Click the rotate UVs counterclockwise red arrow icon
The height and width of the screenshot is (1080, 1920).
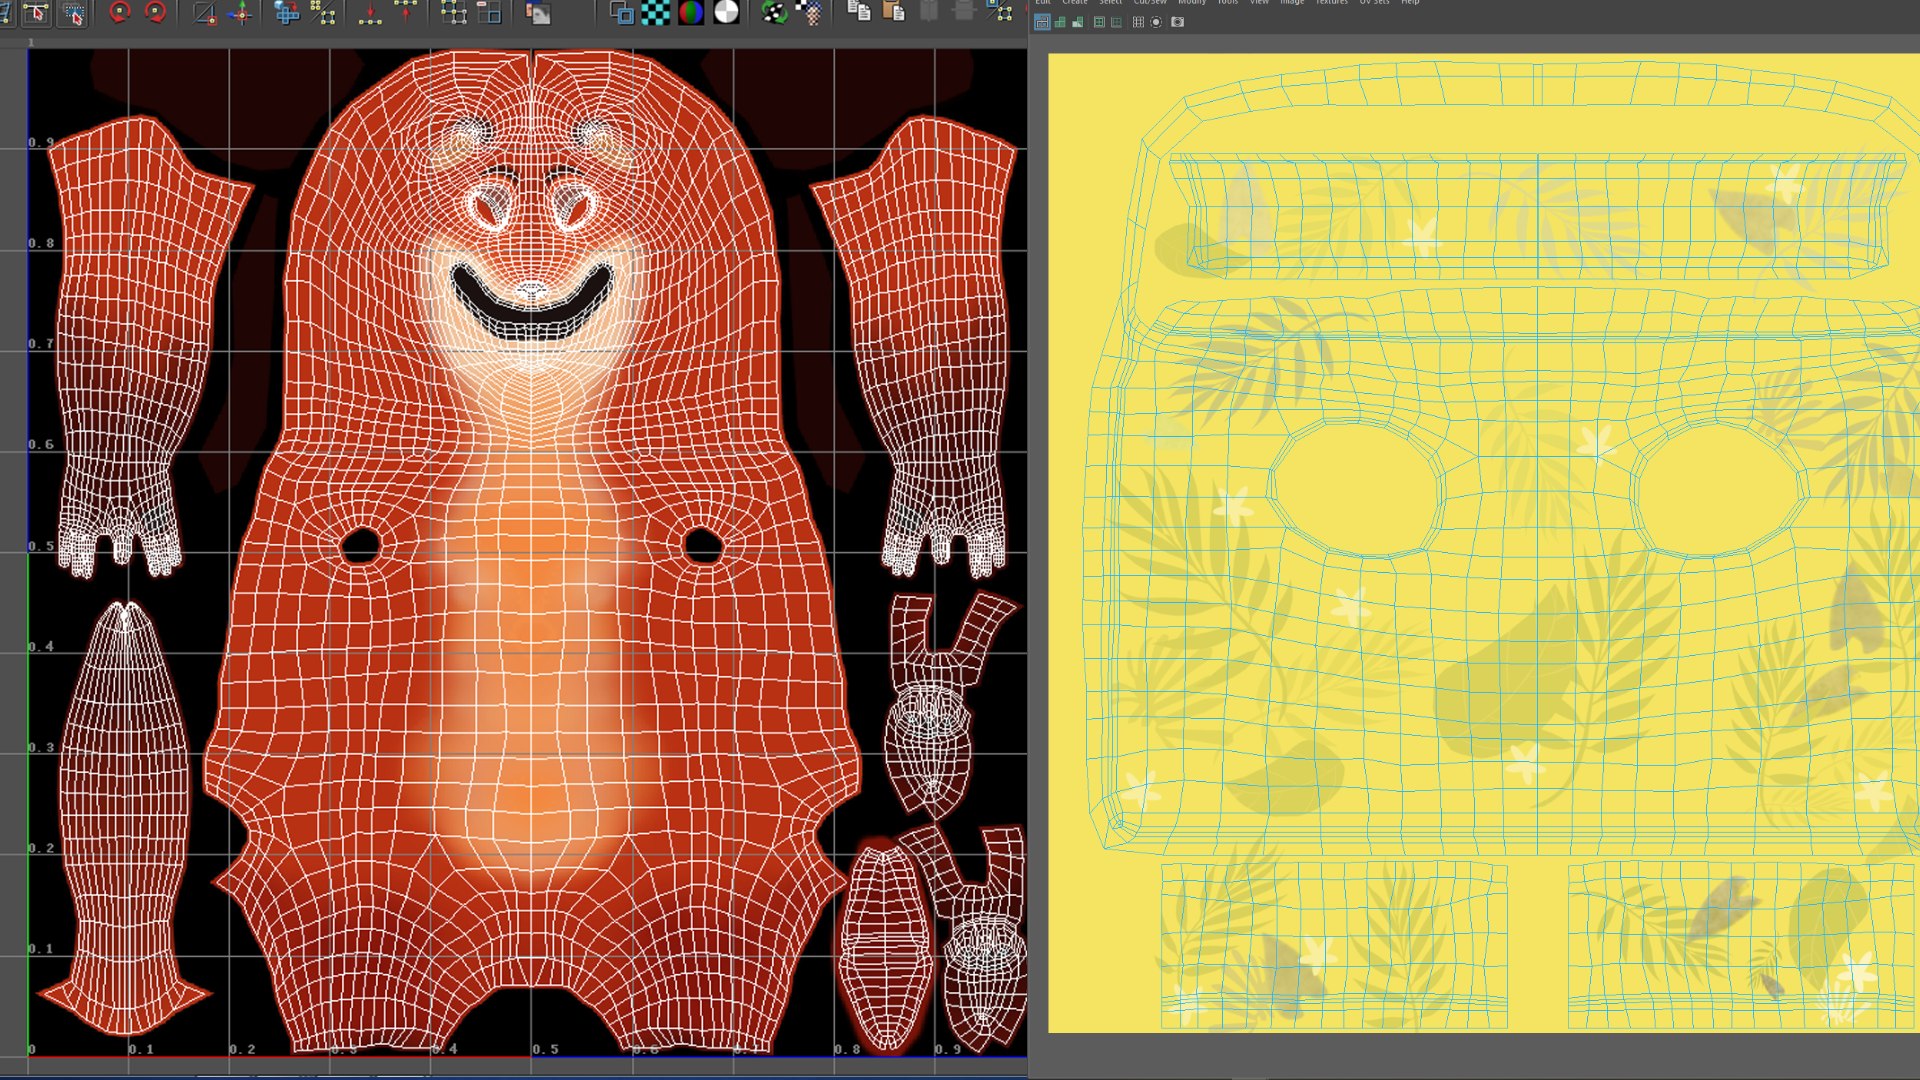click(120, 12)
